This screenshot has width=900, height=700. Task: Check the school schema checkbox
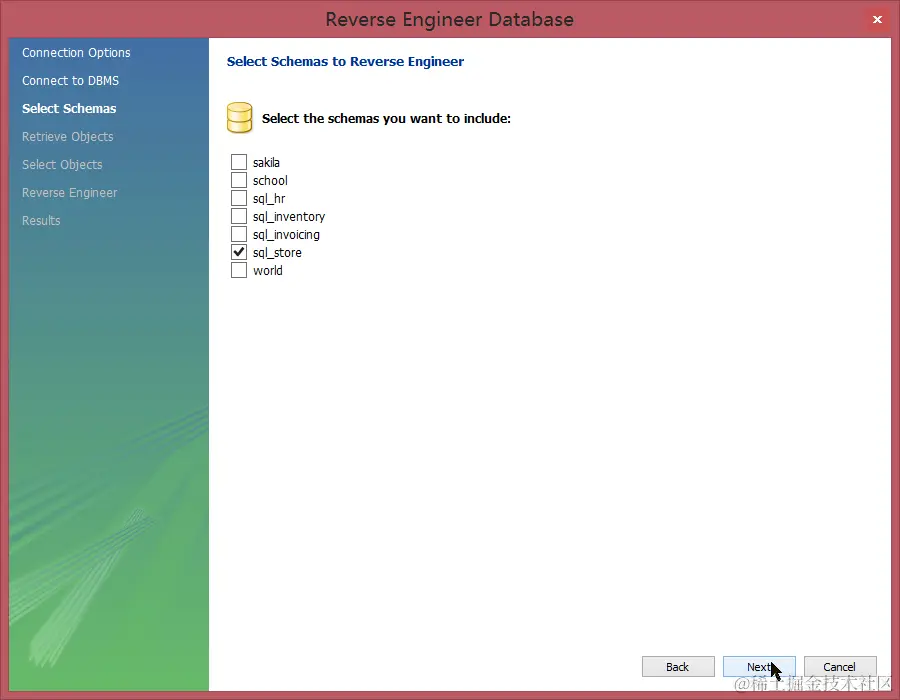pos(239,180)
